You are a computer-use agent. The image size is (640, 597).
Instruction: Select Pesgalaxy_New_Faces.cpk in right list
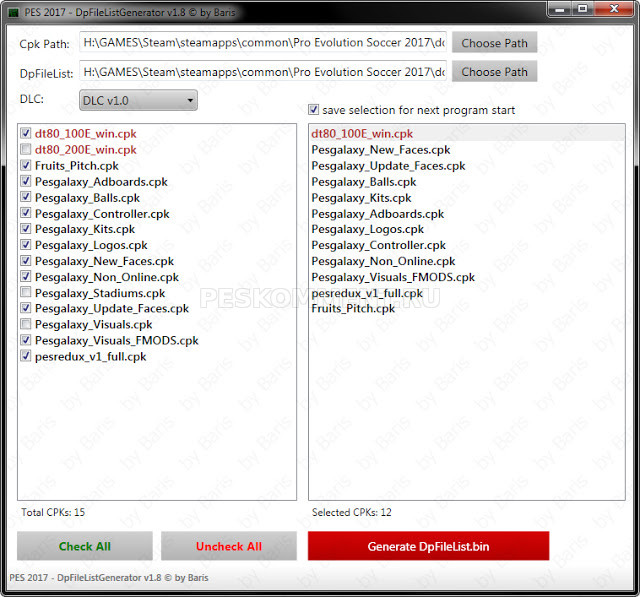point(467,150)
